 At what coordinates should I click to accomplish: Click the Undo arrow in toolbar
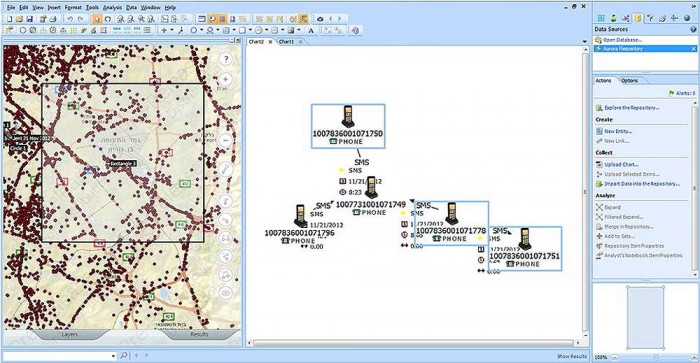[70, 19]
